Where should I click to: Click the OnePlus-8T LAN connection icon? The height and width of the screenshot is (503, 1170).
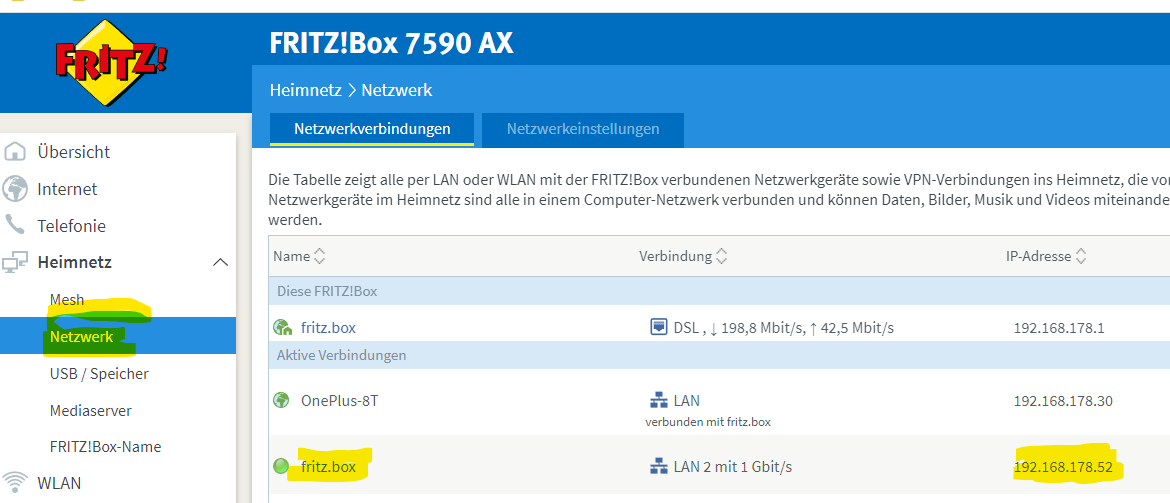coord(658,401)
